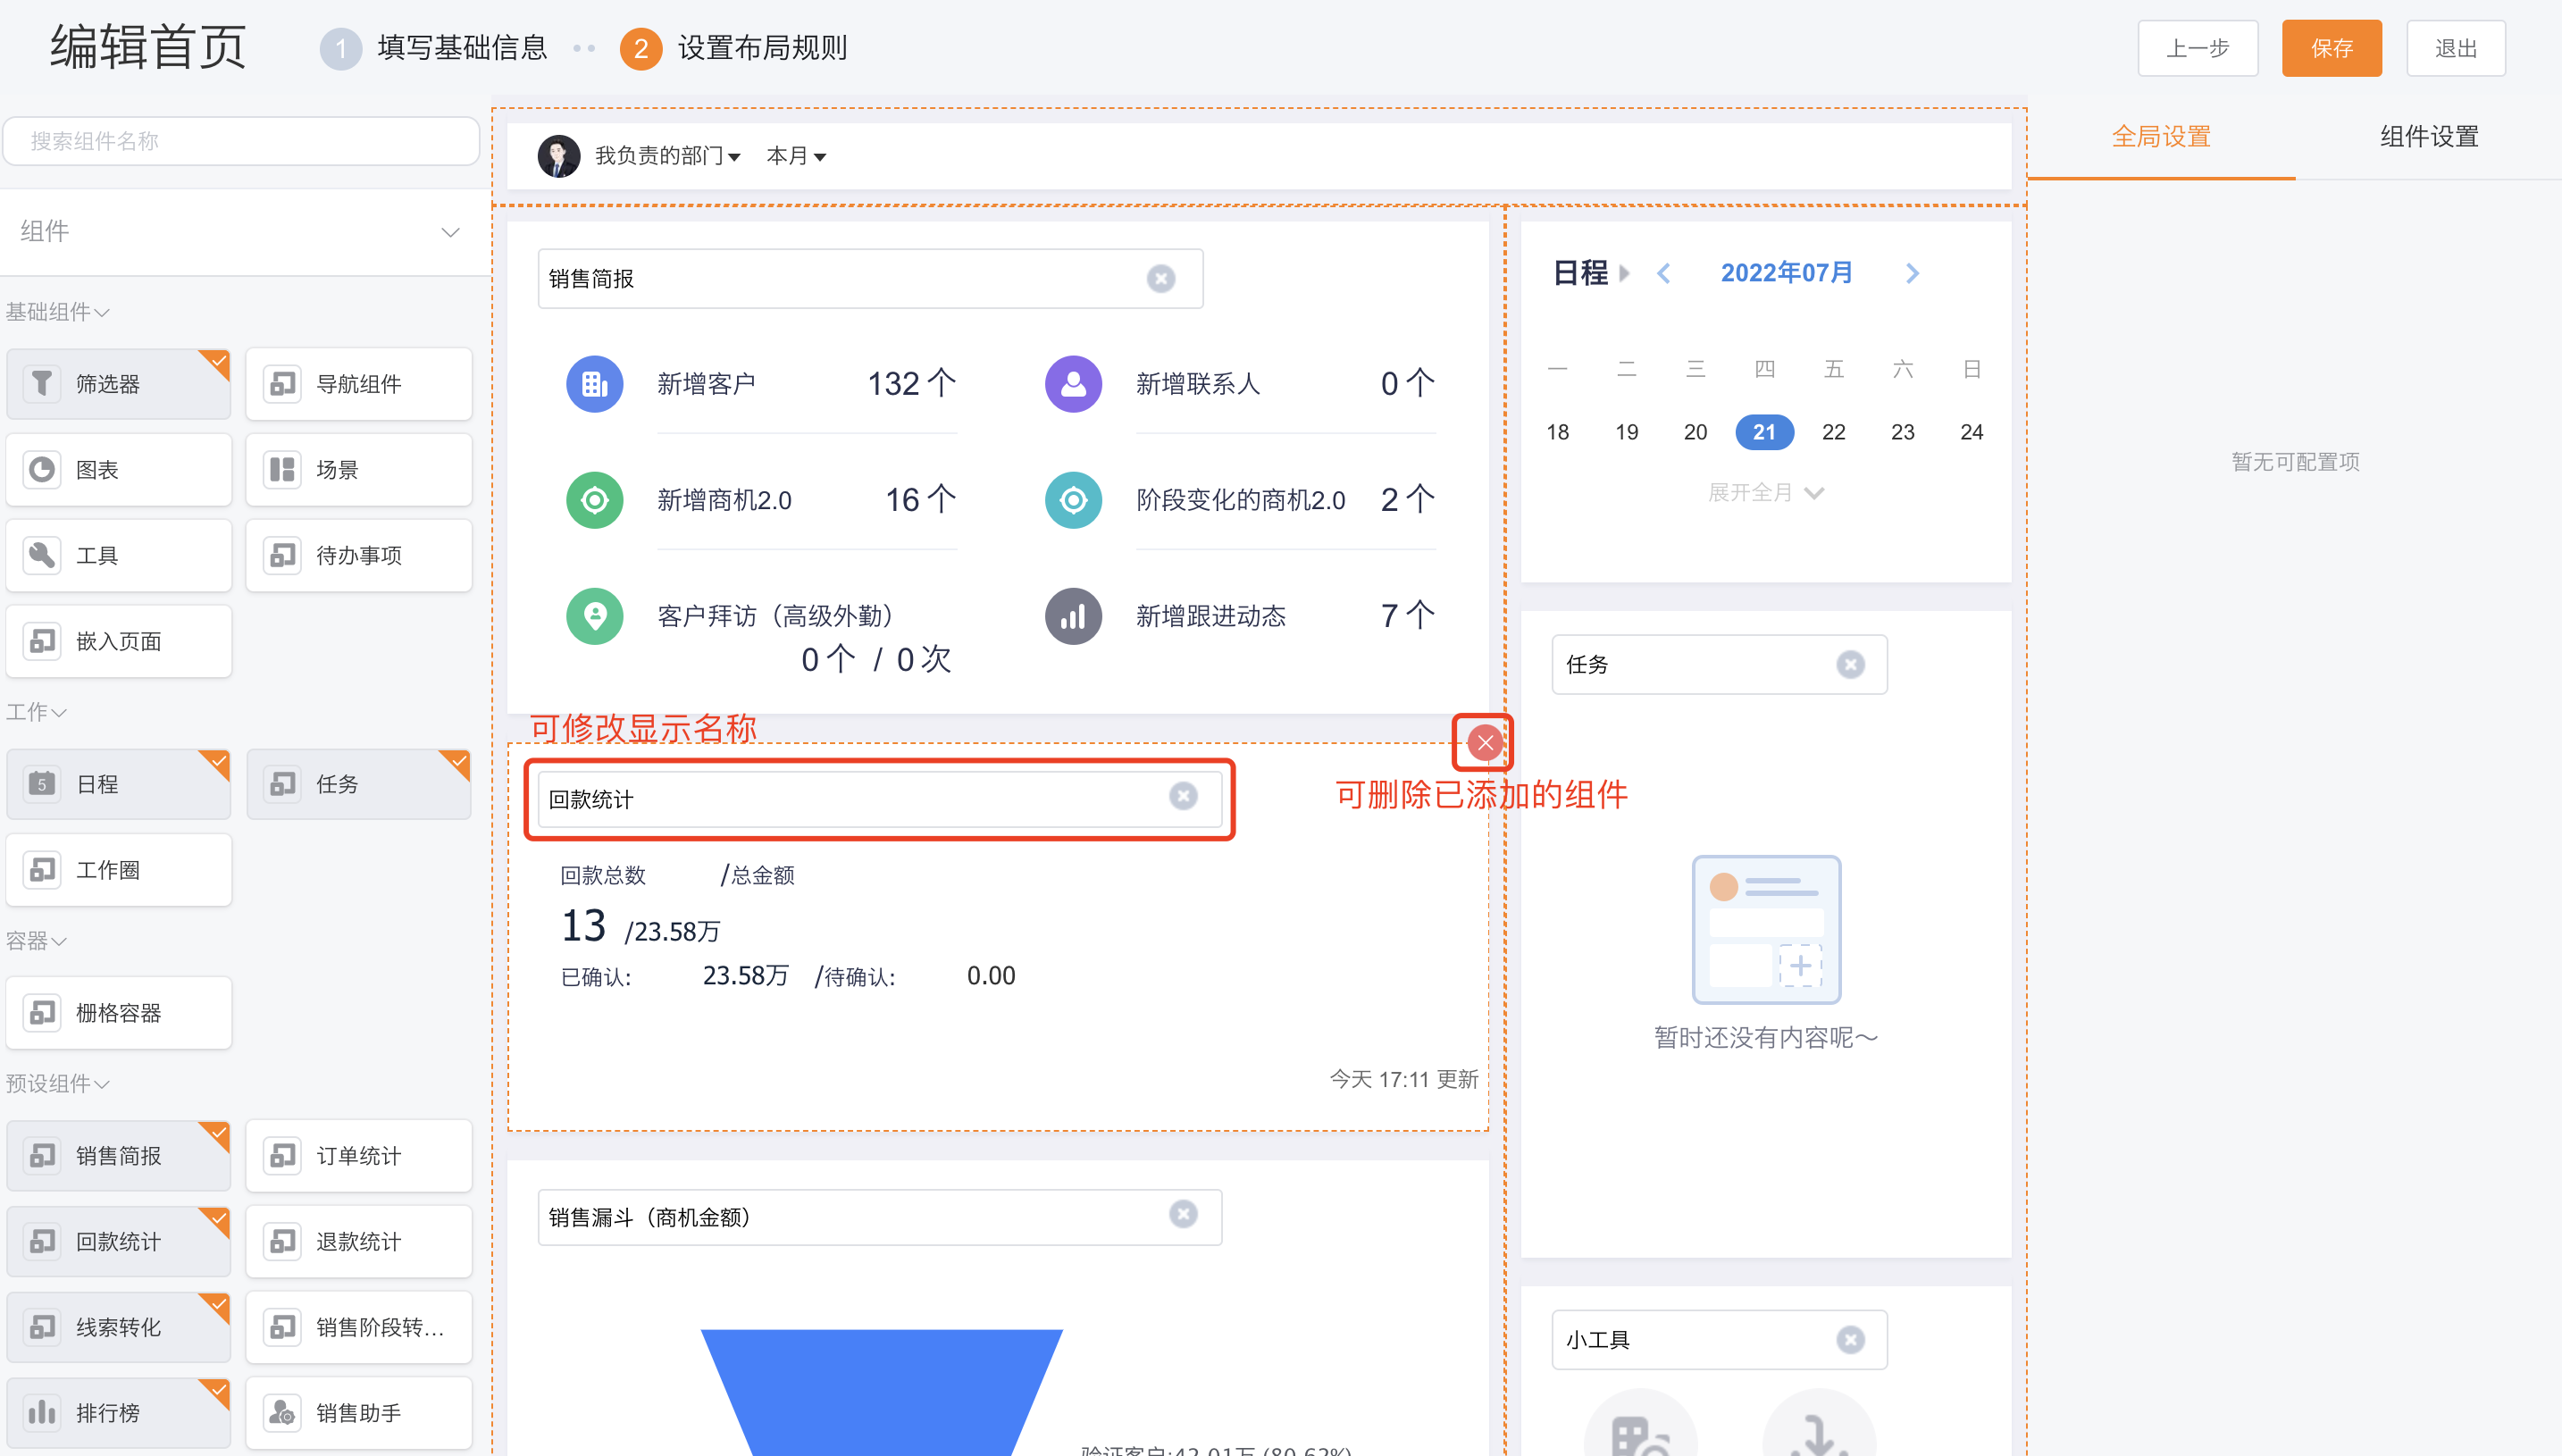Clear the 小工具 title field
The image size is (2562, 1456).
[1851, 1340]
